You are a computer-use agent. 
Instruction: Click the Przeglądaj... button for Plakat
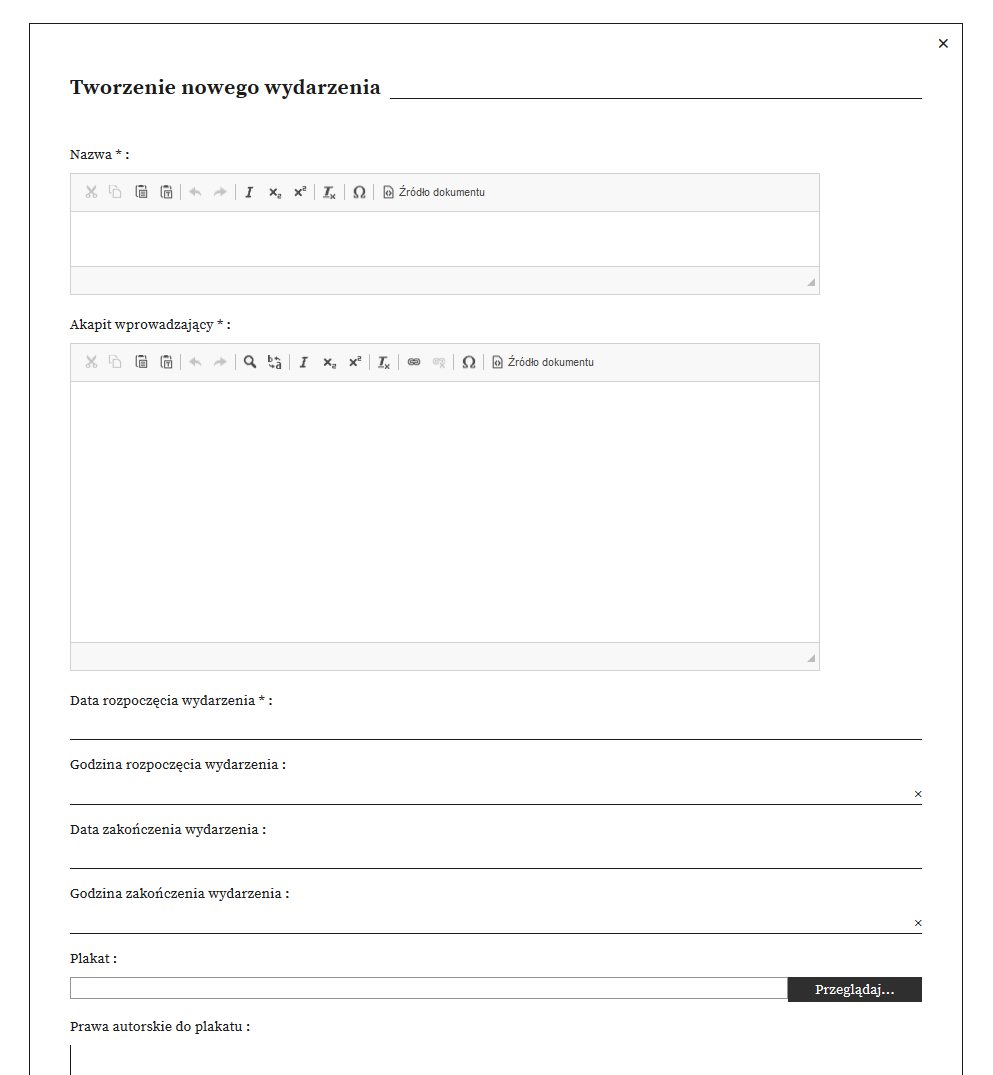pyautogui.click(x=854, y=990)
